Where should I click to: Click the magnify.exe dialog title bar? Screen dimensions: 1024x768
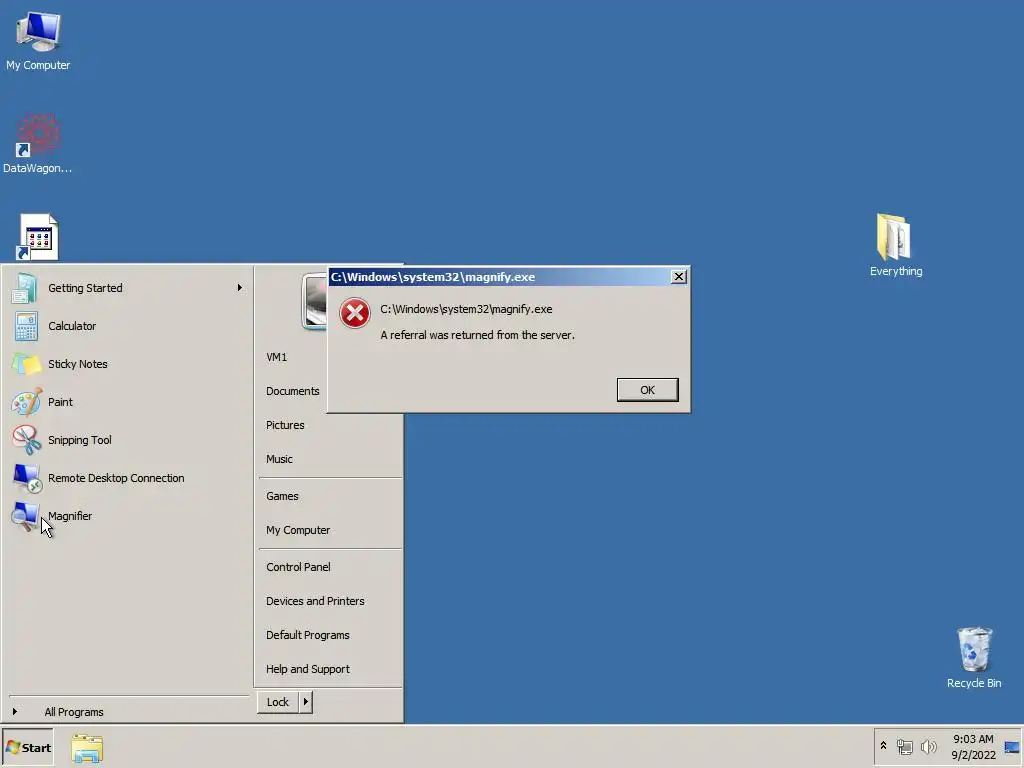tap(500, 277)
